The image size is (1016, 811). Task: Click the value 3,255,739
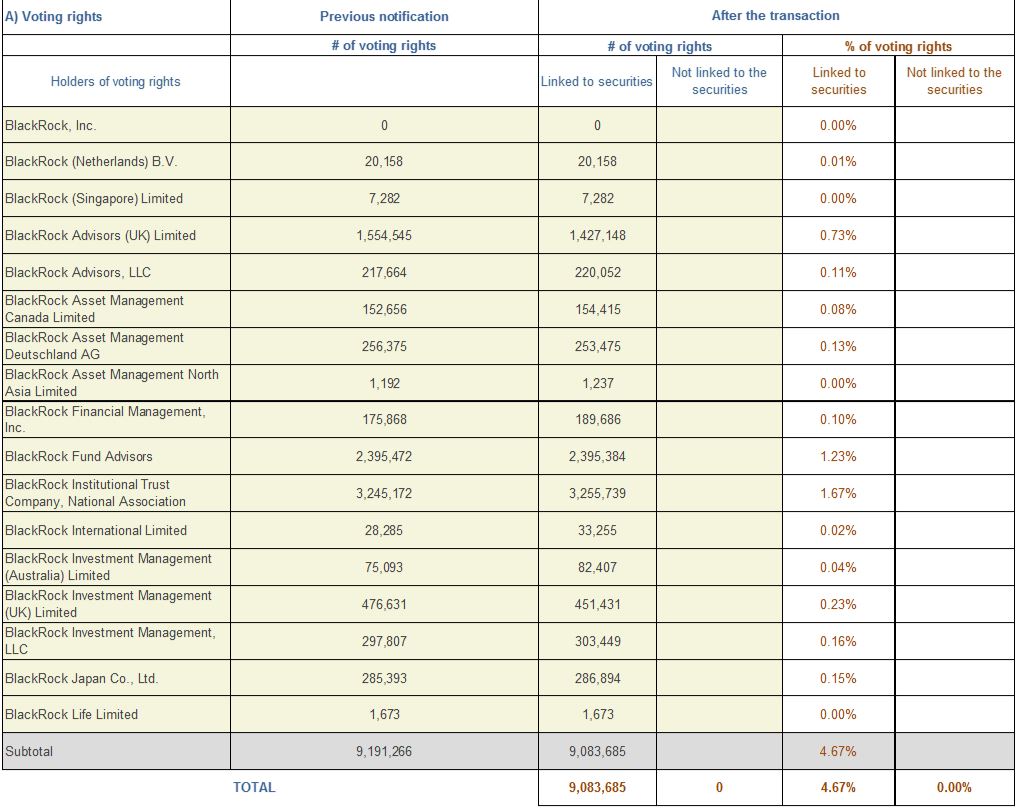click(597, 494)
